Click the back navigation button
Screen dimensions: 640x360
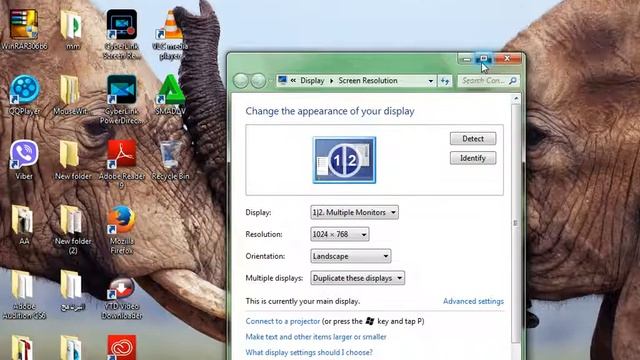(241, 81)
